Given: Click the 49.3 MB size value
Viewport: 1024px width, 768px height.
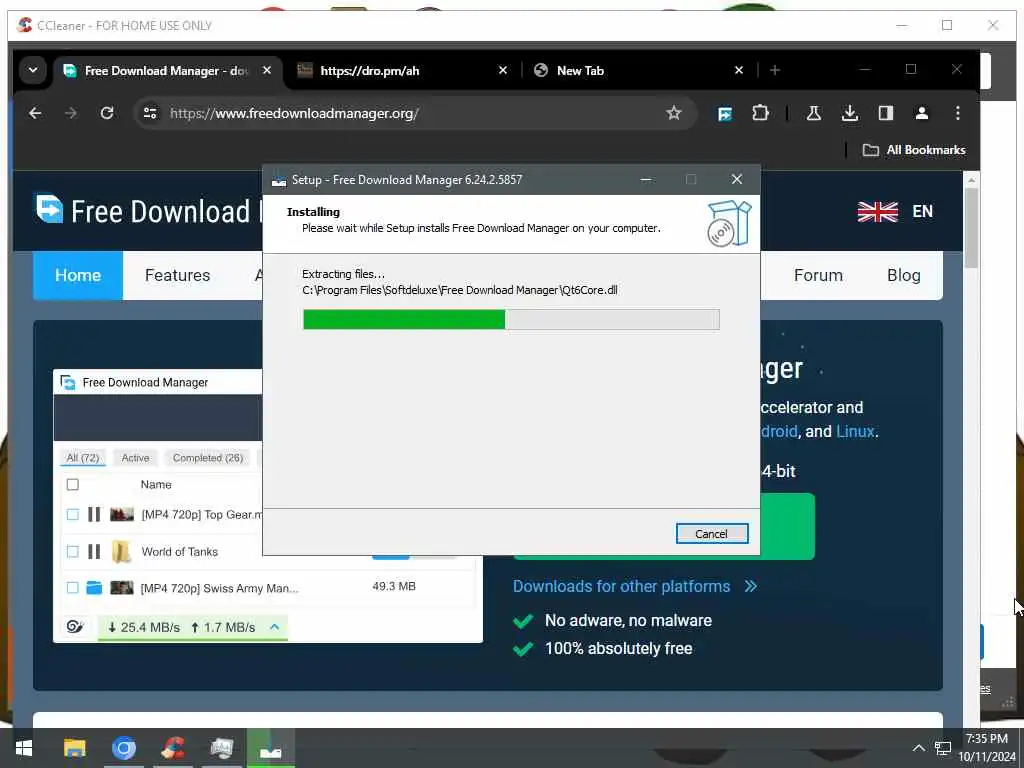Looking at the screenshot, I should (394, 586).
